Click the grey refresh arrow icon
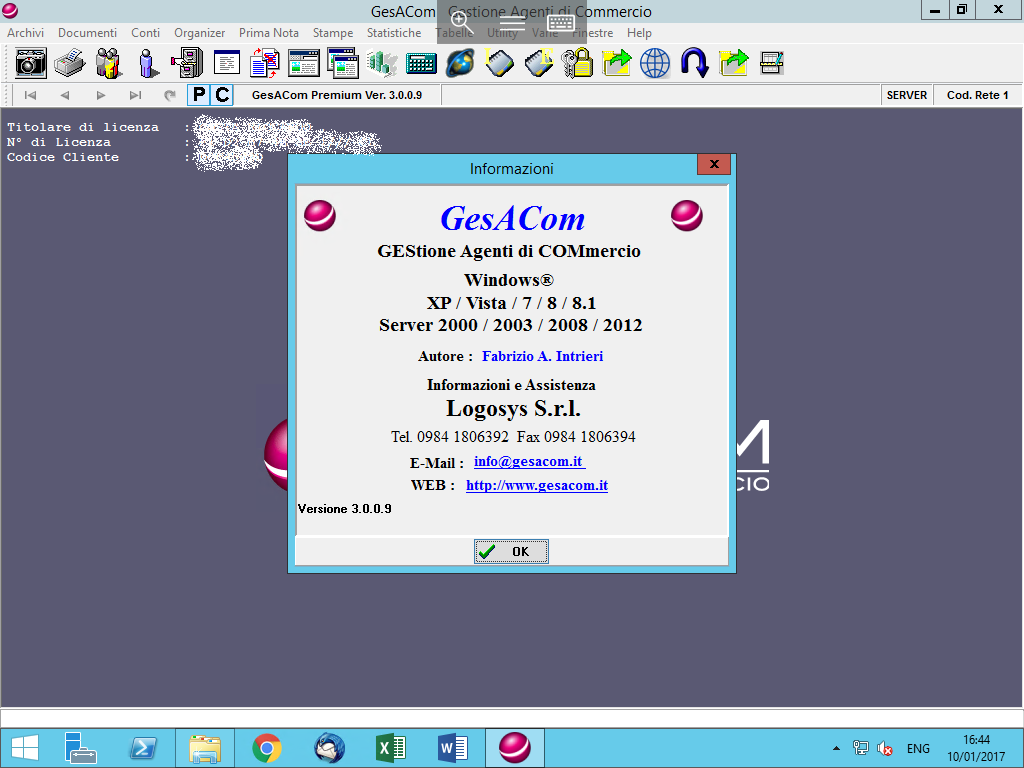The width and height of the screenshot is (1024, 768). (x=170, y=95)
